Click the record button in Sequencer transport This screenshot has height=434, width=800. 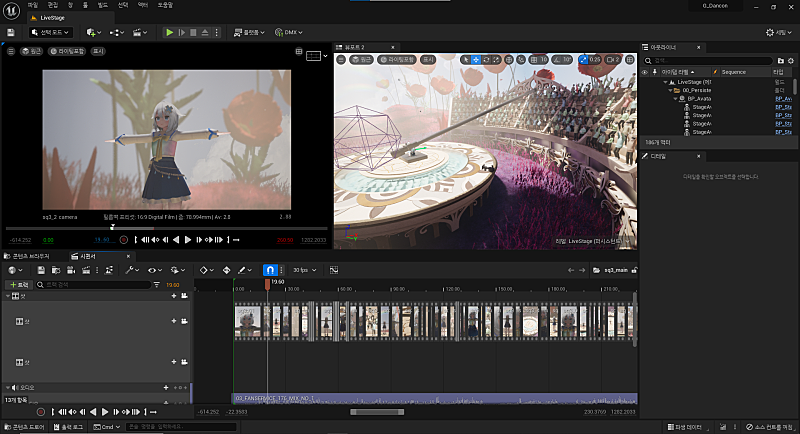(x=40, y=411)
